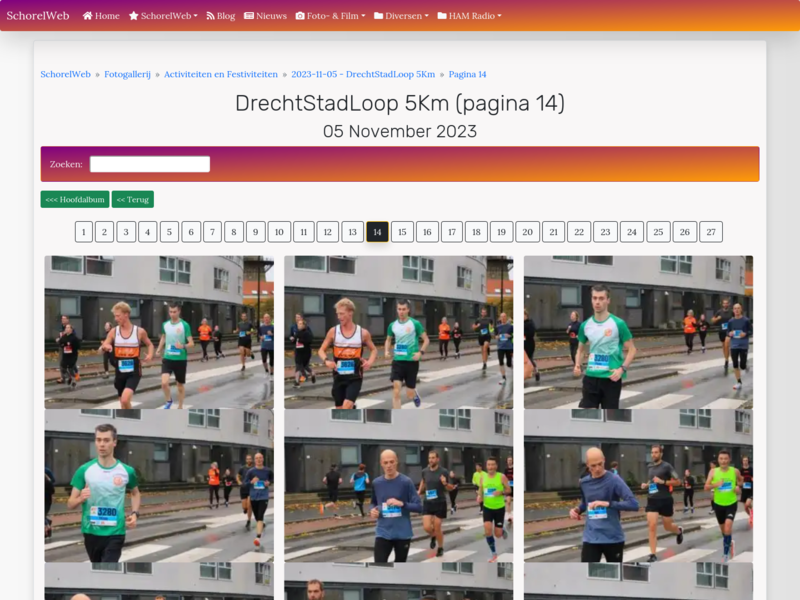Click the folder icon beside Diversen

[x=379, y=16]
